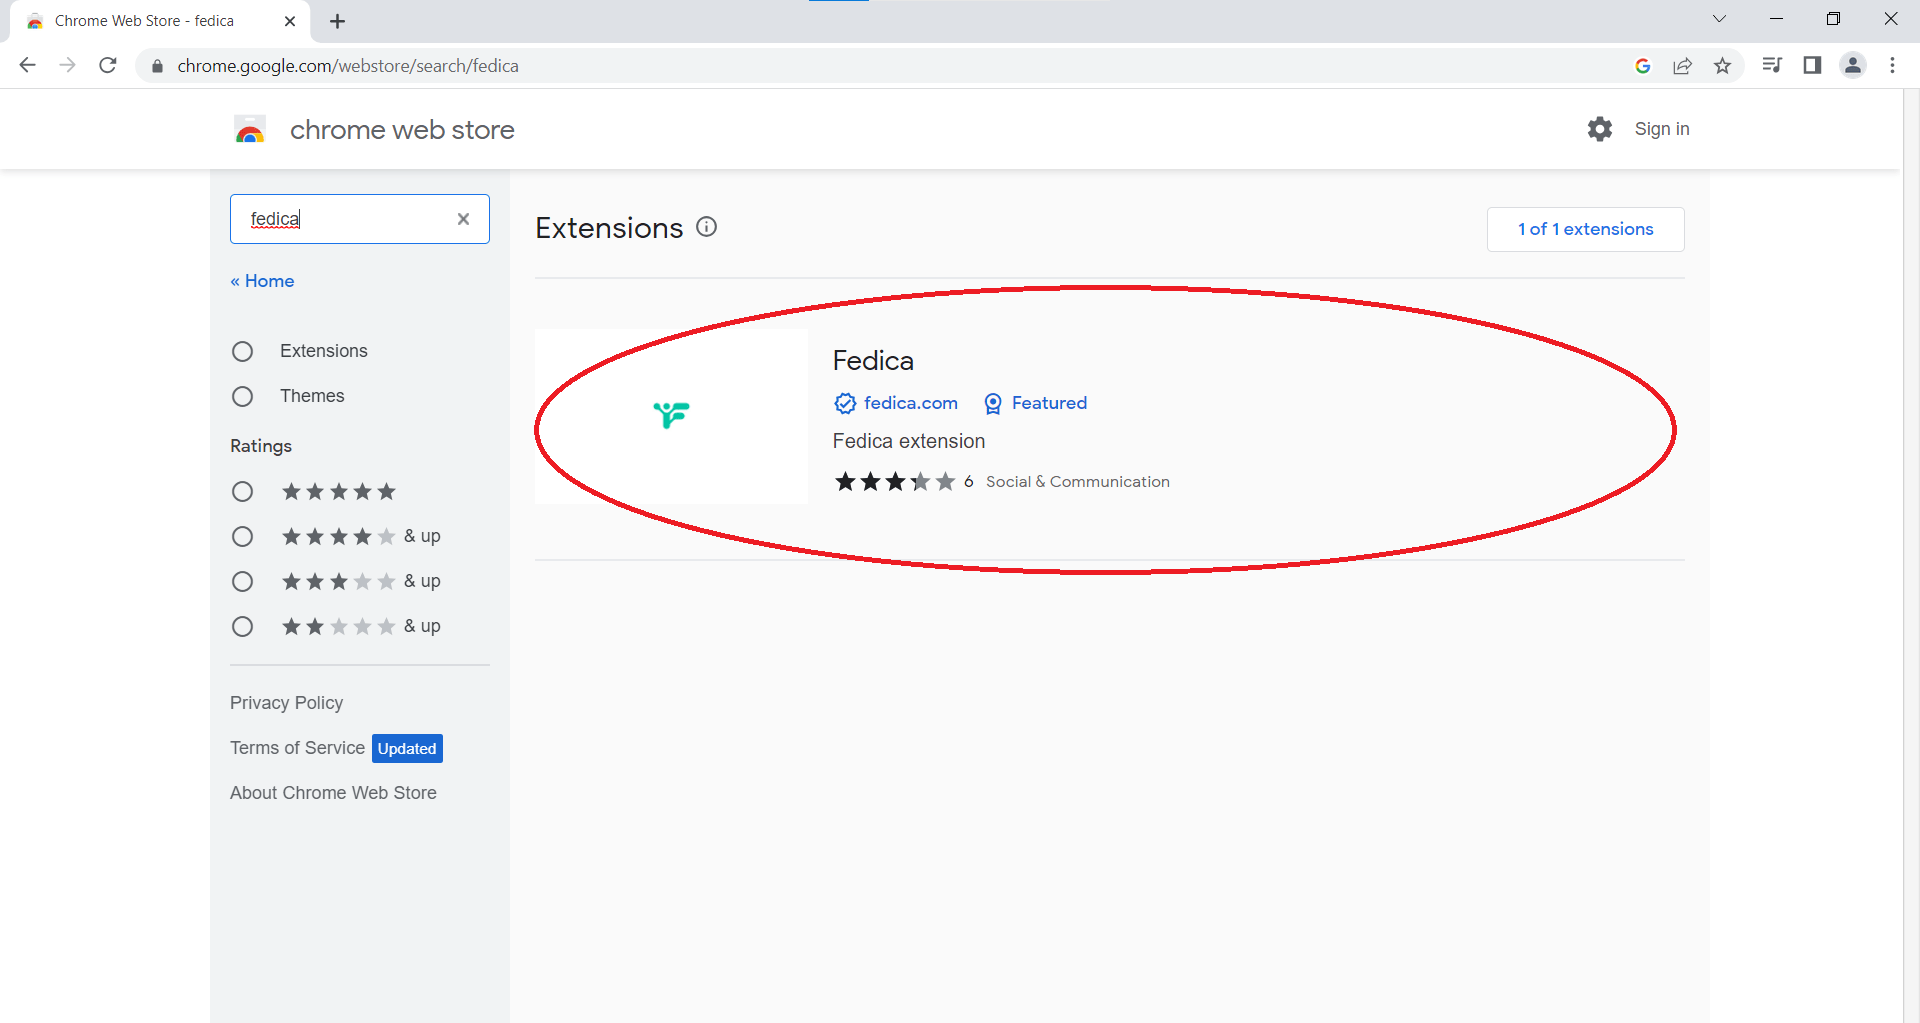
Task: Click the Featured badge icon
Action: coord(993,403)
